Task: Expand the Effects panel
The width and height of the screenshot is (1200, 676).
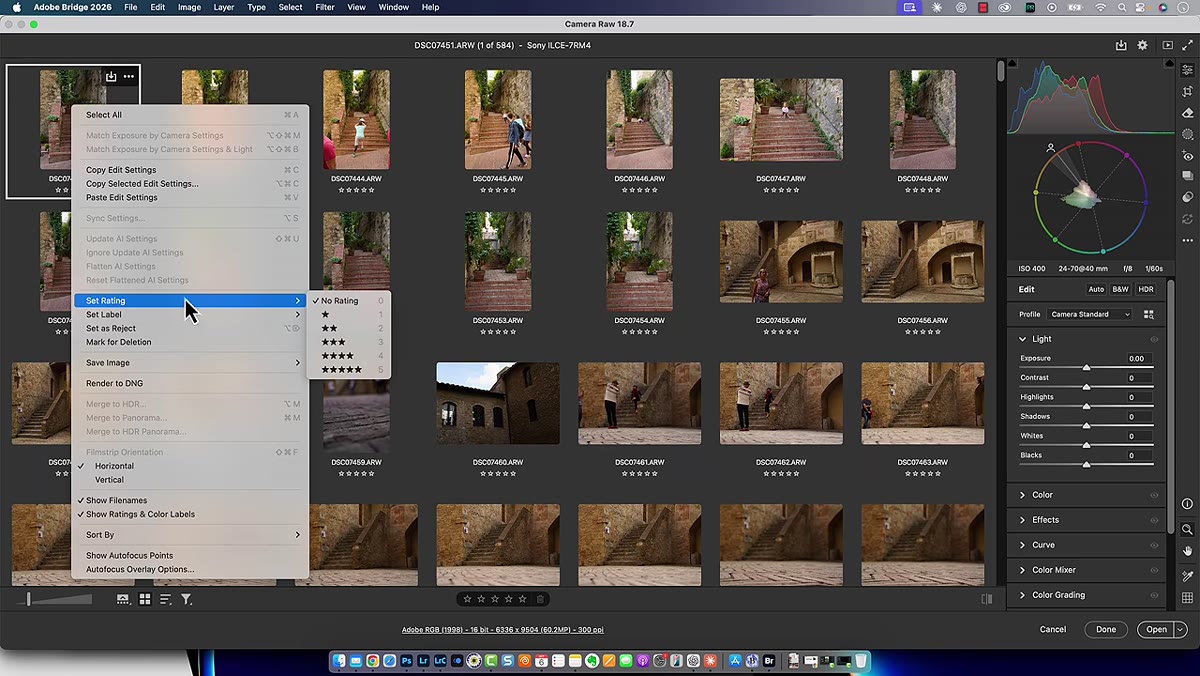Action: (1022, 520)
